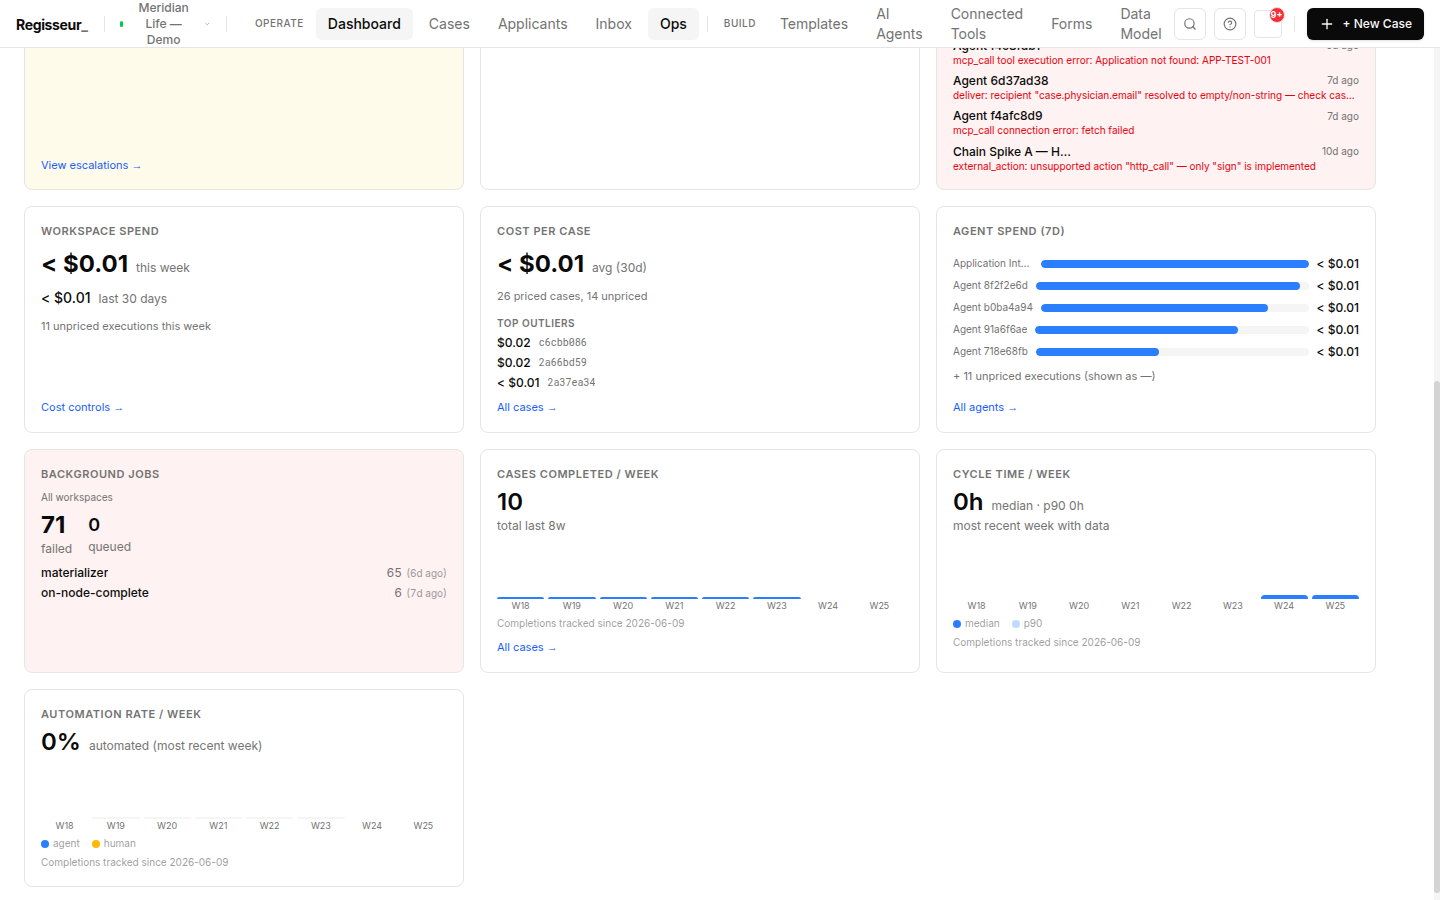Select the Ops tab
The image size is (1440, 900).
pos(673,24)
